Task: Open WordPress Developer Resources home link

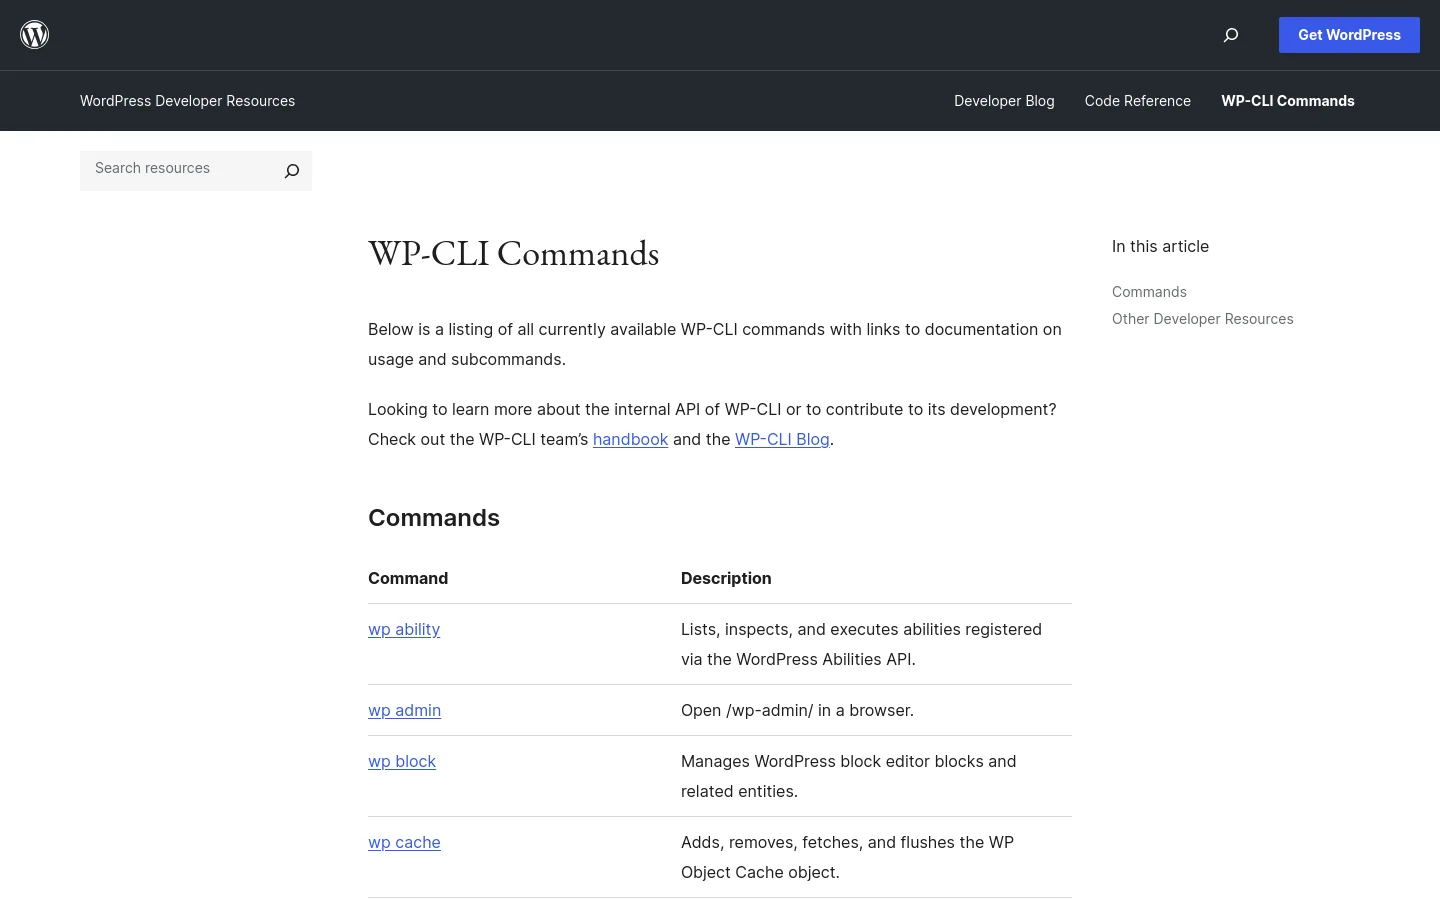Action: [x=187, y=101]
